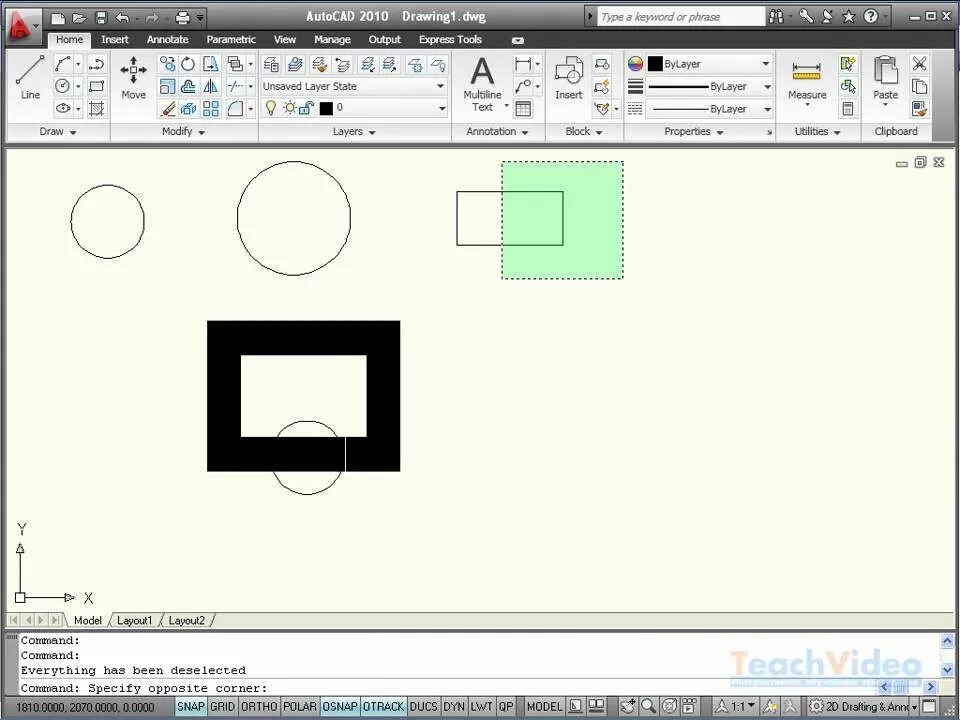
Task: Expand the Annotation panel
Action: click(x=497, y=132)
